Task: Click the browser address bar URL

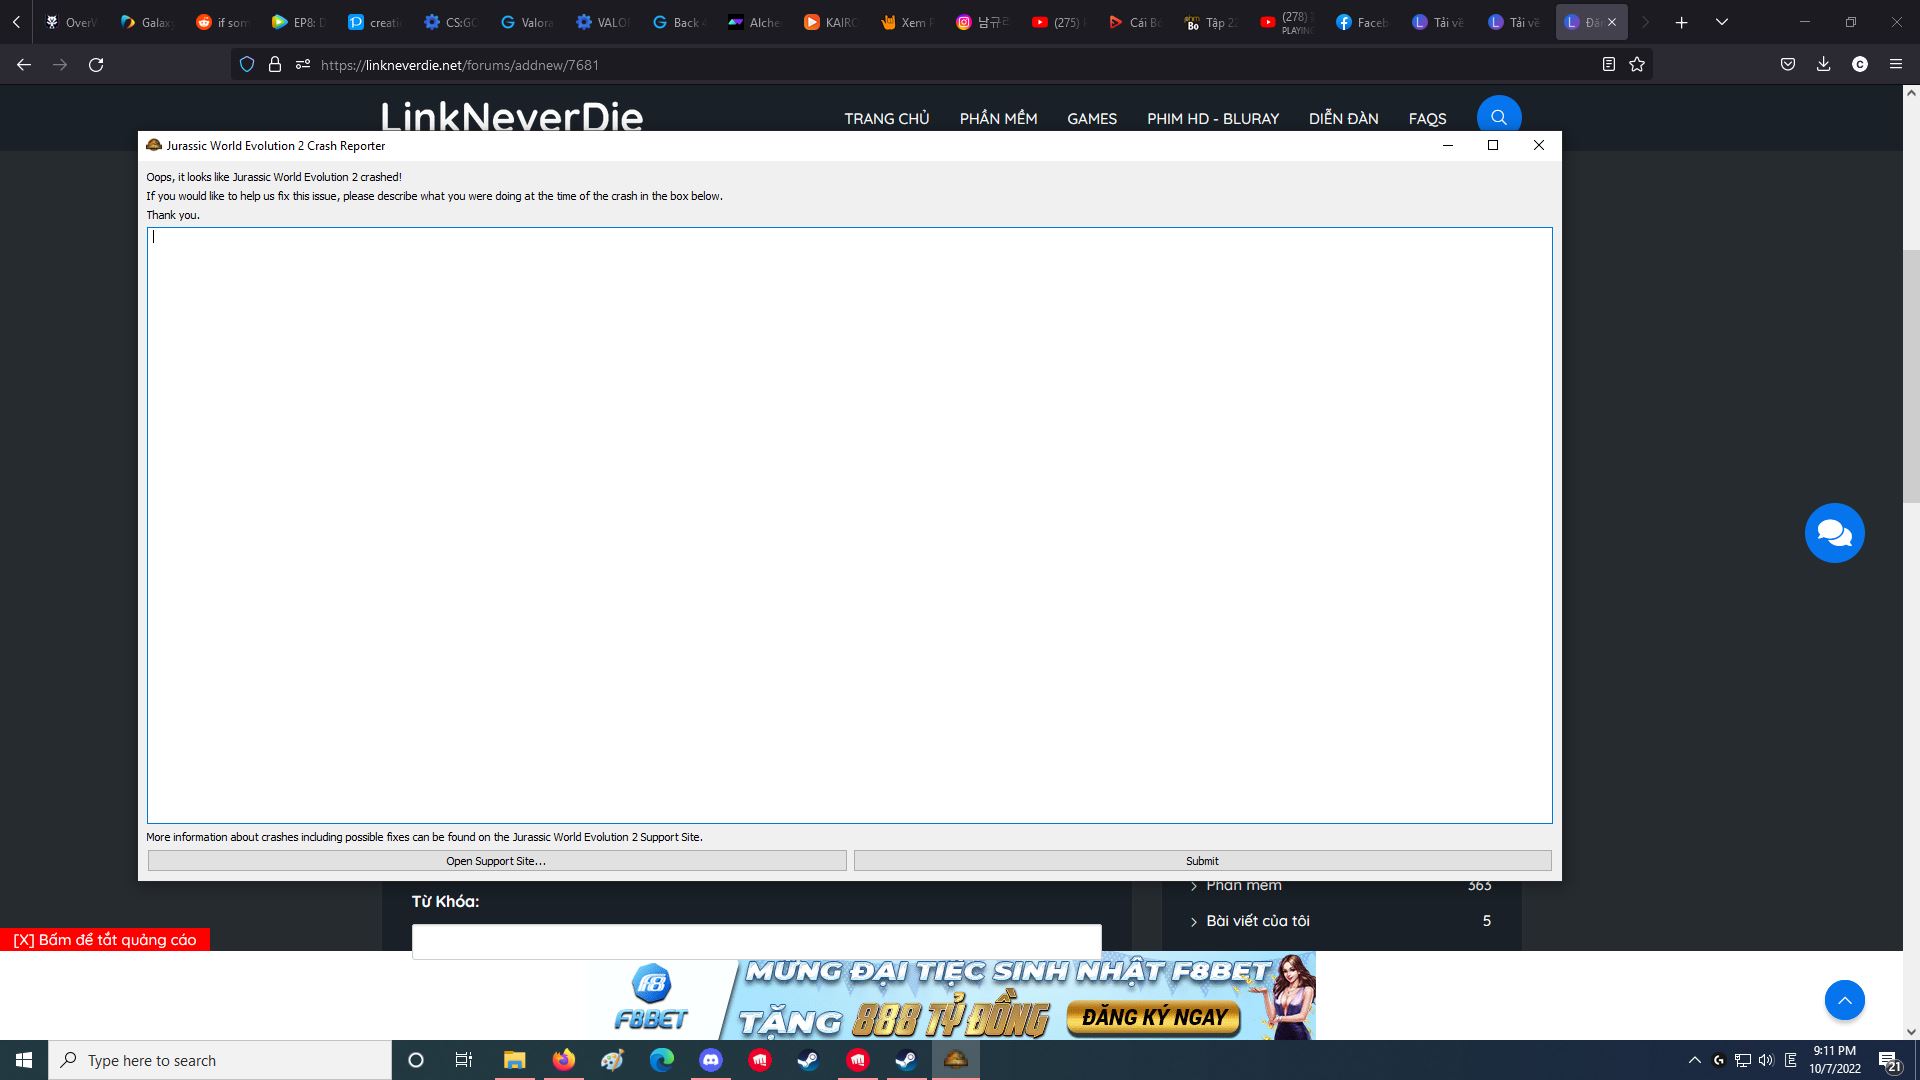Action: click(x=460, y=65)
